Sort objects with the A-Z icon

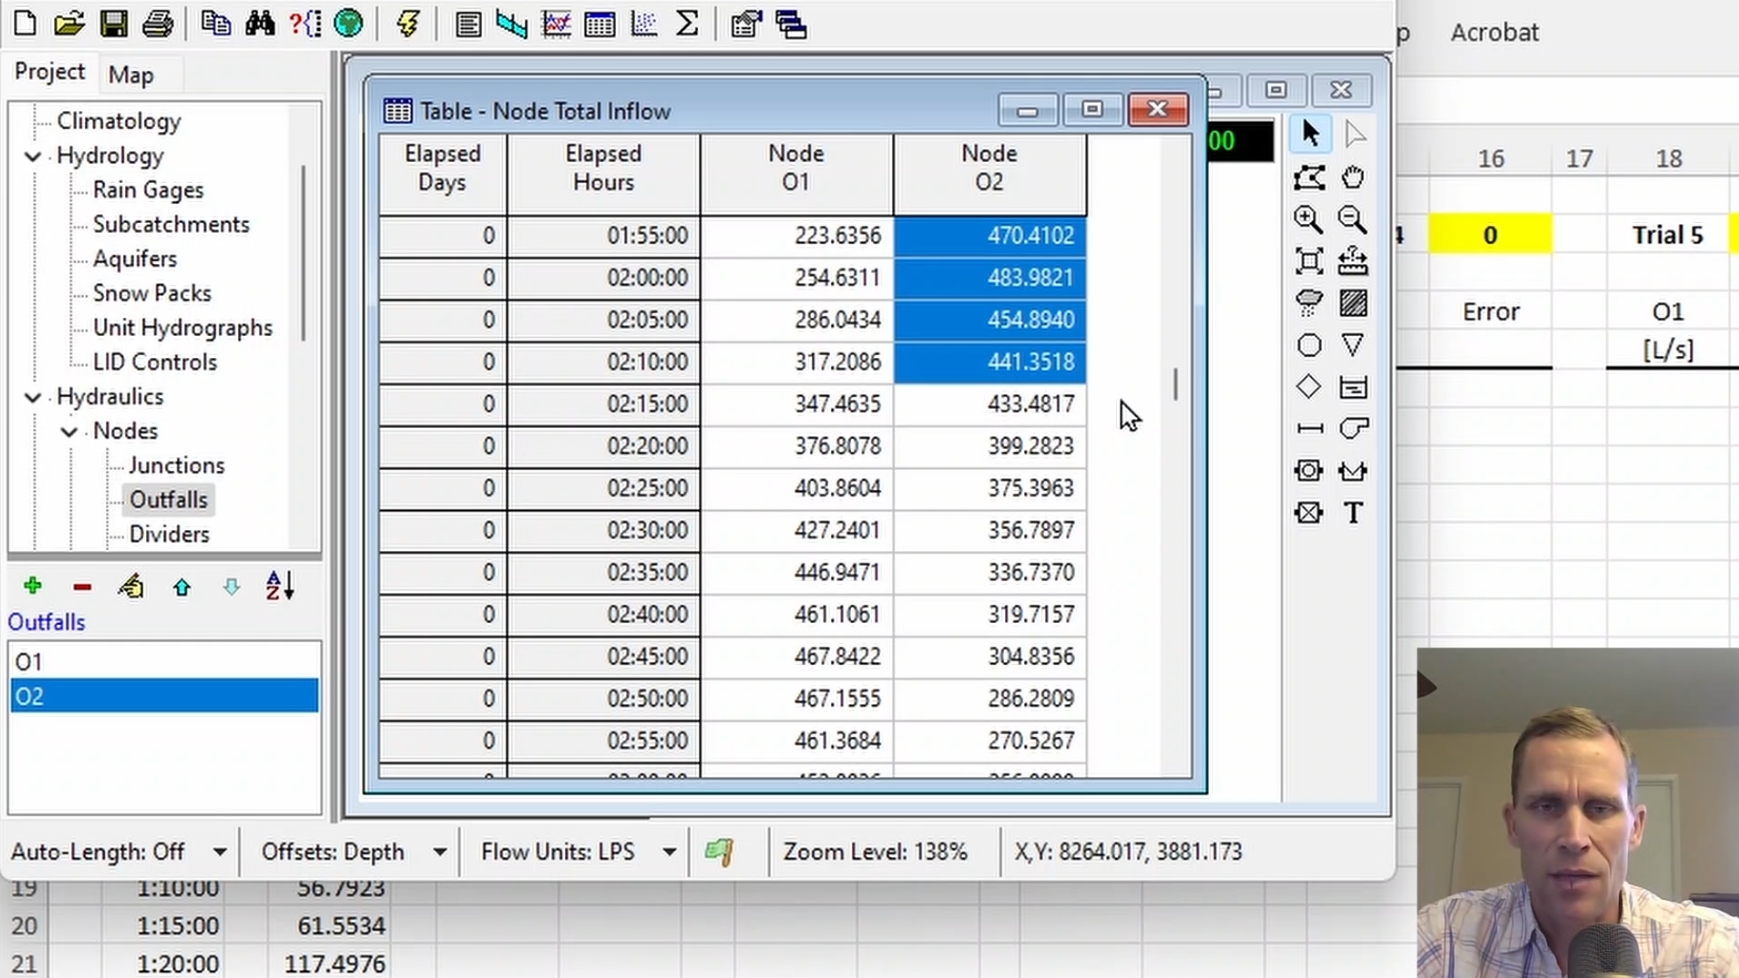280,586
